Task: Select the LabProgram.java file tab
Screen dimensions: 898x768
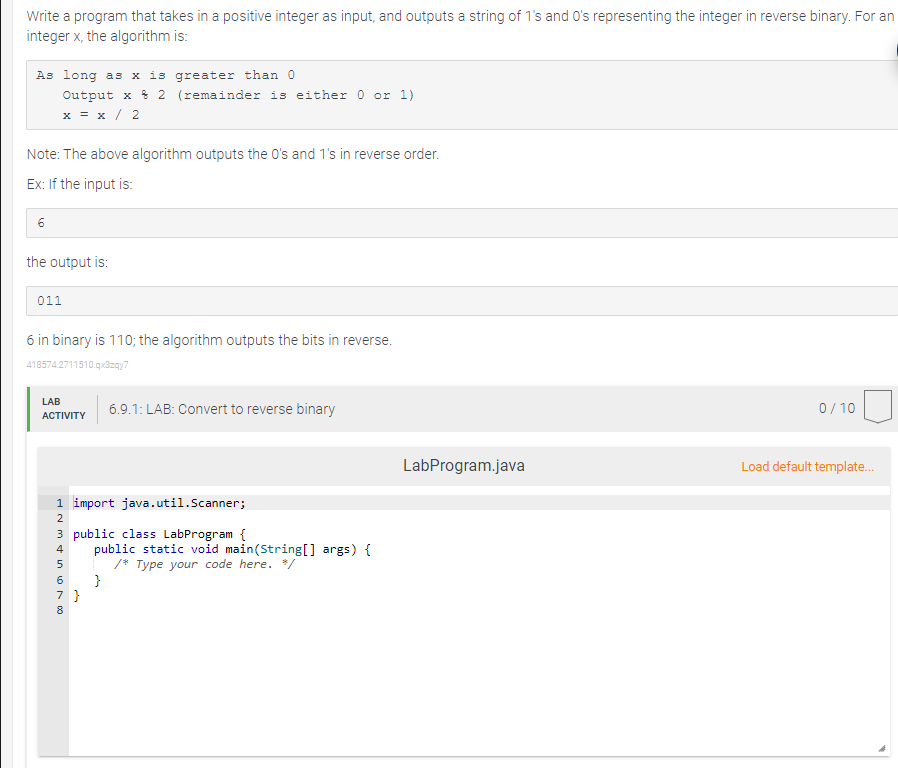Action: coord(463,464)
